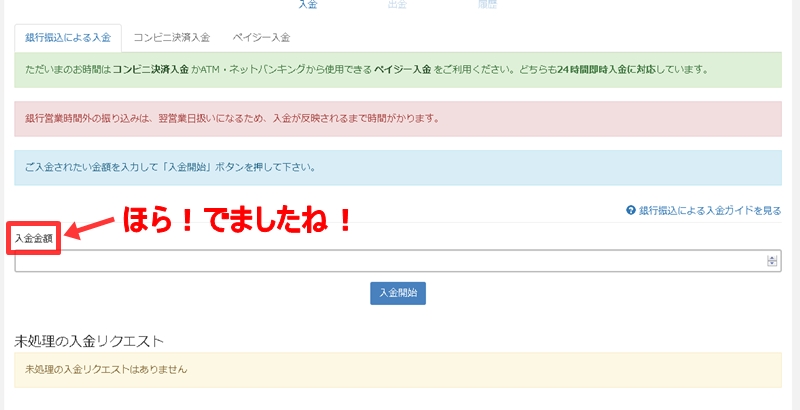This screenshot has width=800, height=410.
Task: Select the 銀行振込による入金 tab
Action: [x=68, y=38]
